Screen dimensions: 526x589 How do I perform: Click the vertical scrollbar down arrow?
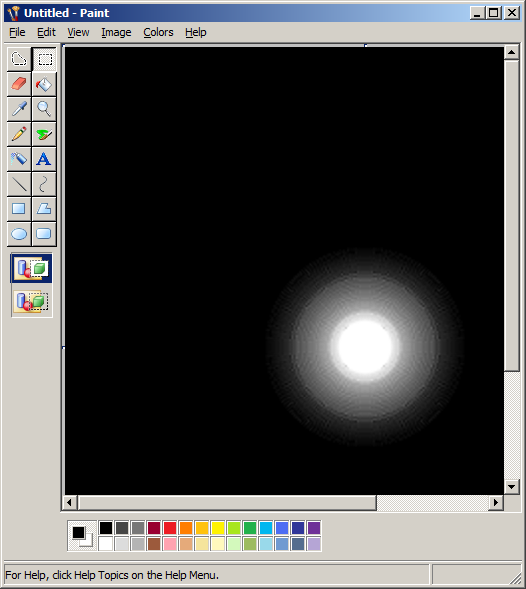click(511, 487)
